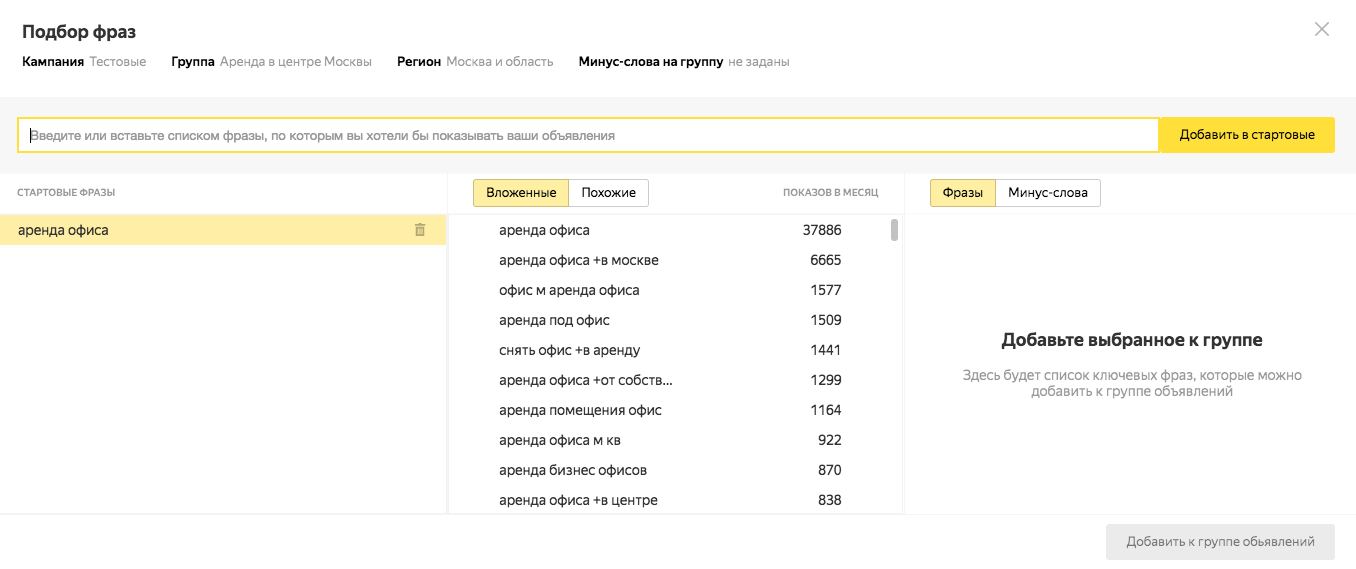This screenshot has width=1356, height=569.
Task: Pick suggestion аренда офиса +в москве
Action: click(x=670, y=260)
